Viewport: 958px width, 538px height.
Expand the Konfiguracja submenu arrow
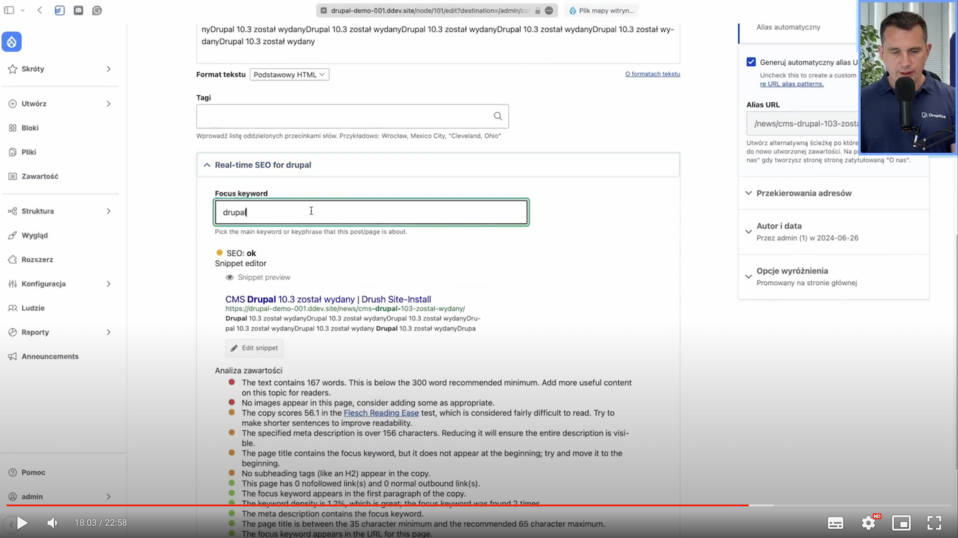[x=108, y=284]
